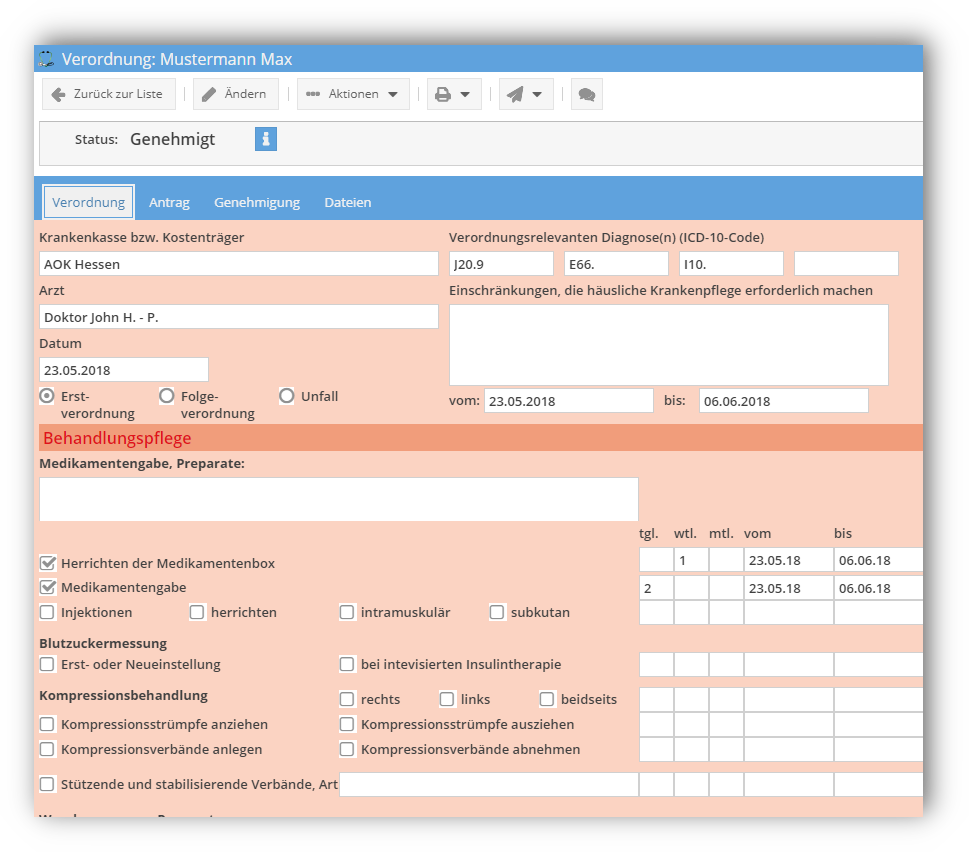The image size is (969, 852).
Task: Open the send paper plane dropdown
Action: point(526,94)
